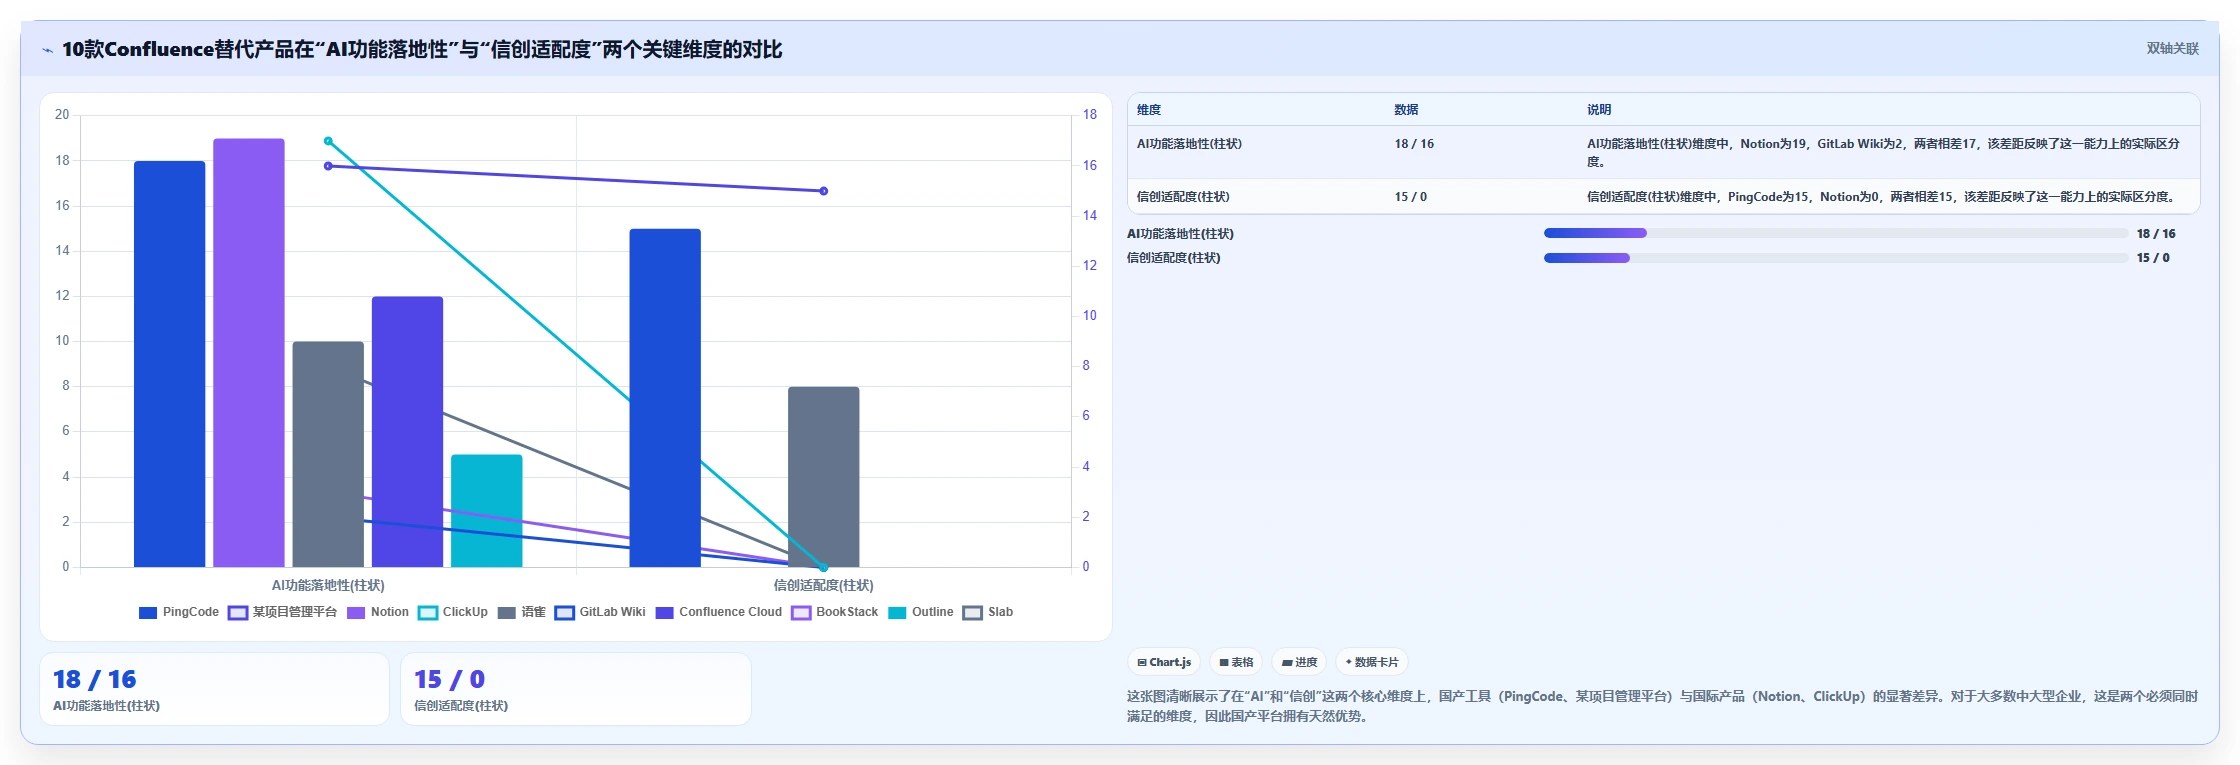The width and height of the screenshot is (2240, 765).
Task: Toggle the GitLab Wiki legend series
Action: (600, 612)
